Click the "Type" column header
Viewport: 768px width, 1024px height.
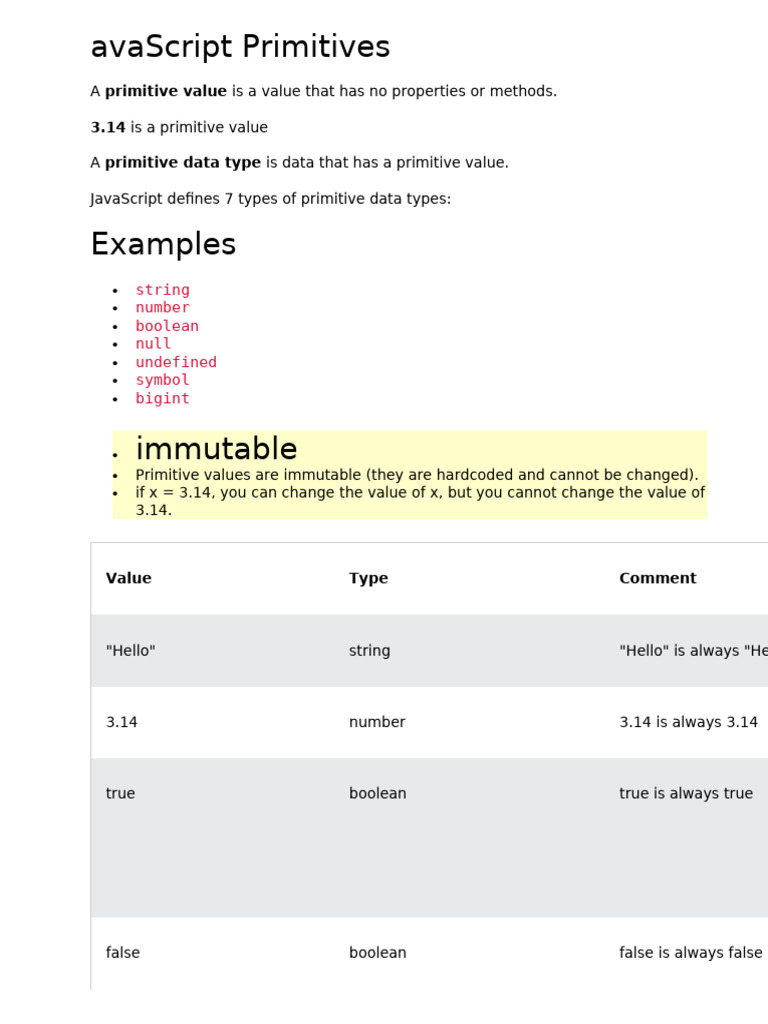(368, 578)
